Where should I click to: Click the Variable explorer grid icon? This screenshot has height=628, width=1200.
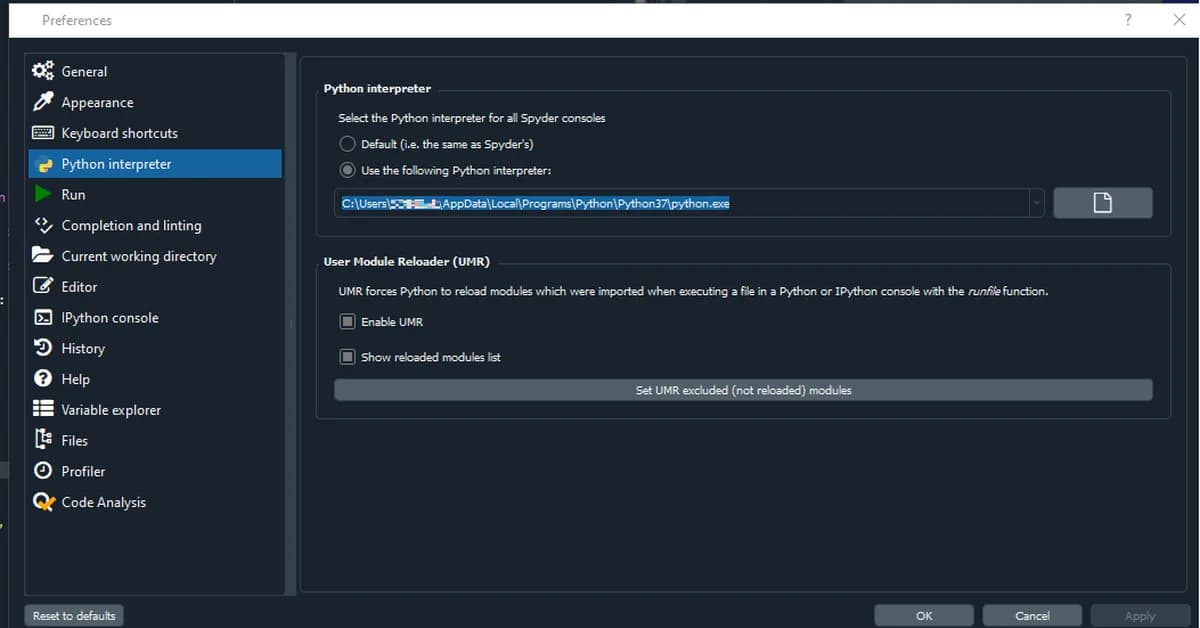pos(42,409)
